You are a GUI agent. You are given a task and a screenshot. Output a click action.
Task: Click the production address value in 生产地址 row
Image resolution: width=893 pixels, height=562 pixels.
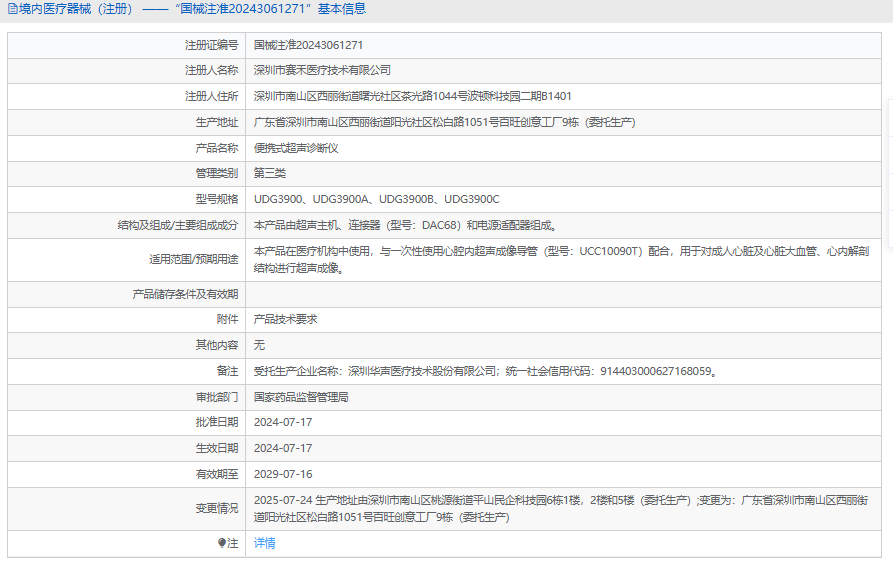(445, 122)
